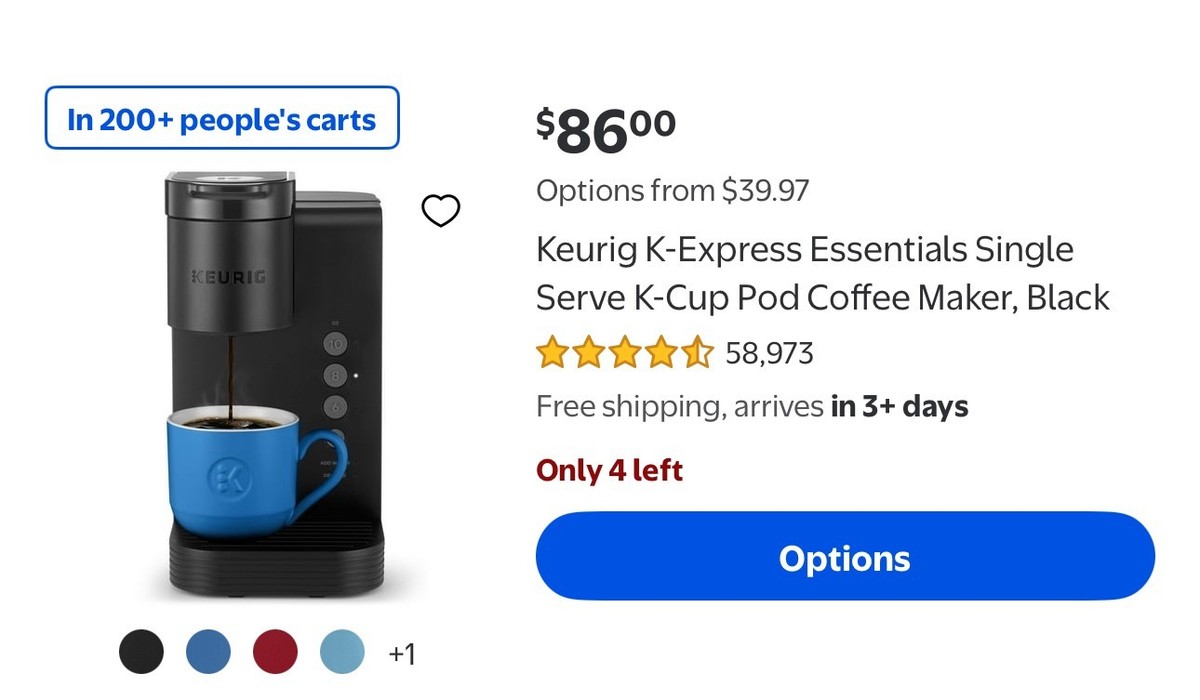Screen dimensions: 1200x700
Task: Select the black color swatch circle
Action: click(140, 651)
